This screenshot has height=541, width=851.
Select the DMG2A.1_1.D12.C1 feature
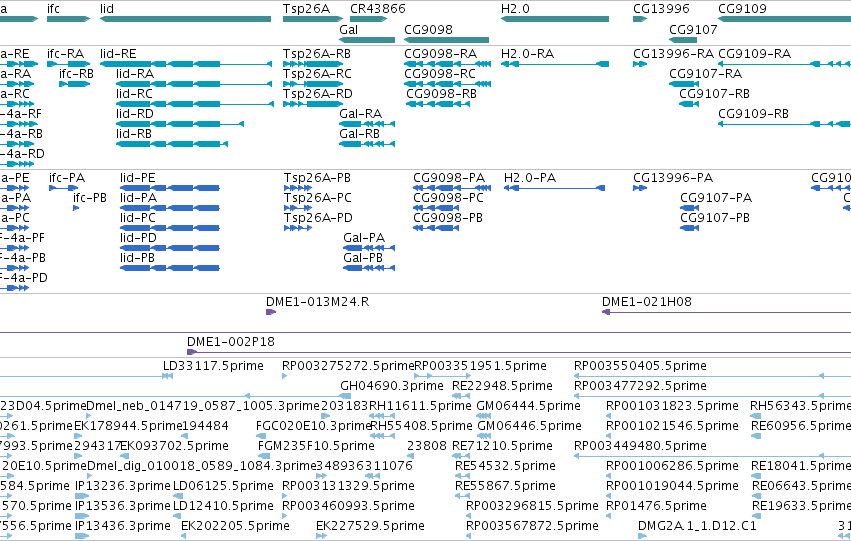click(642, 536)
